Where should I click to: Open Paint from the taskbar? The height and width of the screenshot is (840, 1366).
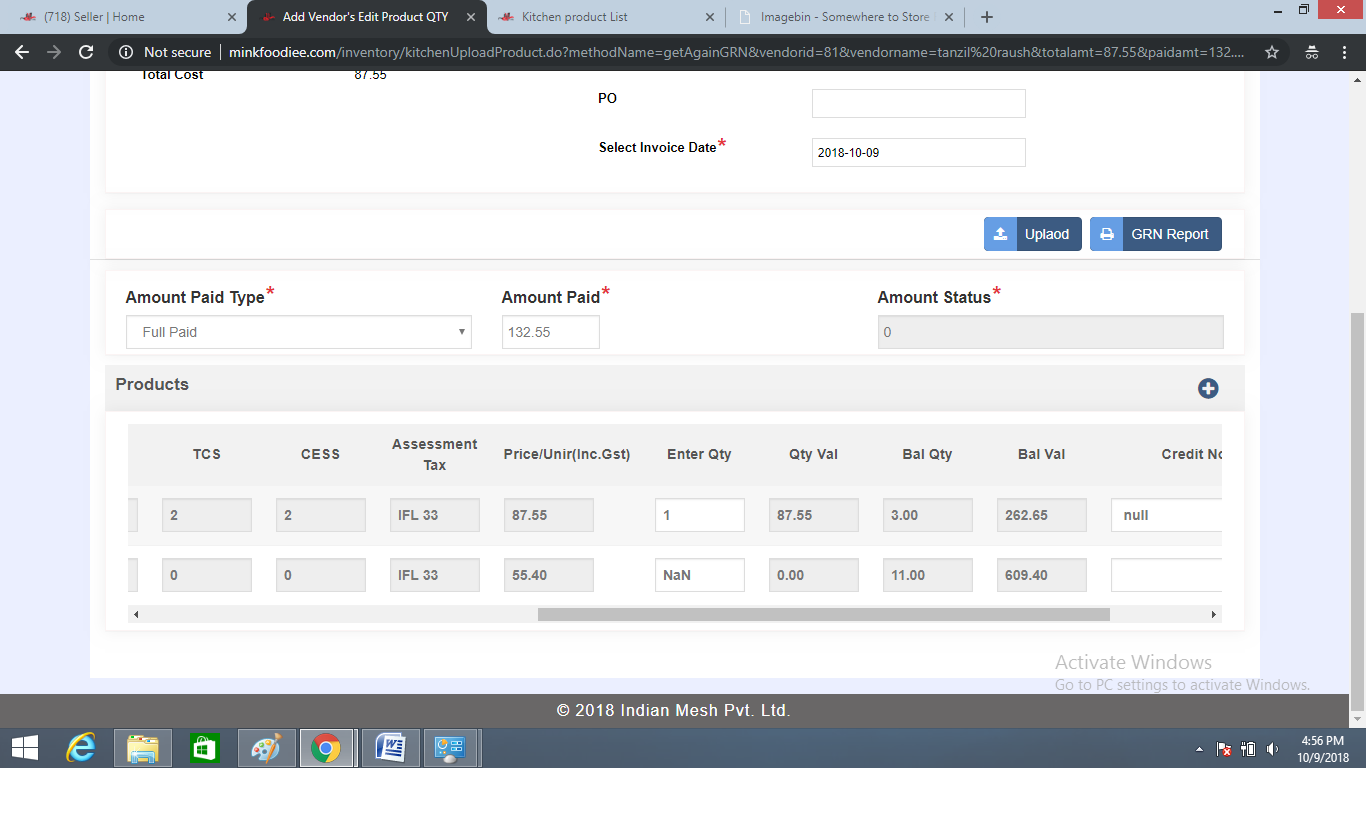(x=266, y=748)
